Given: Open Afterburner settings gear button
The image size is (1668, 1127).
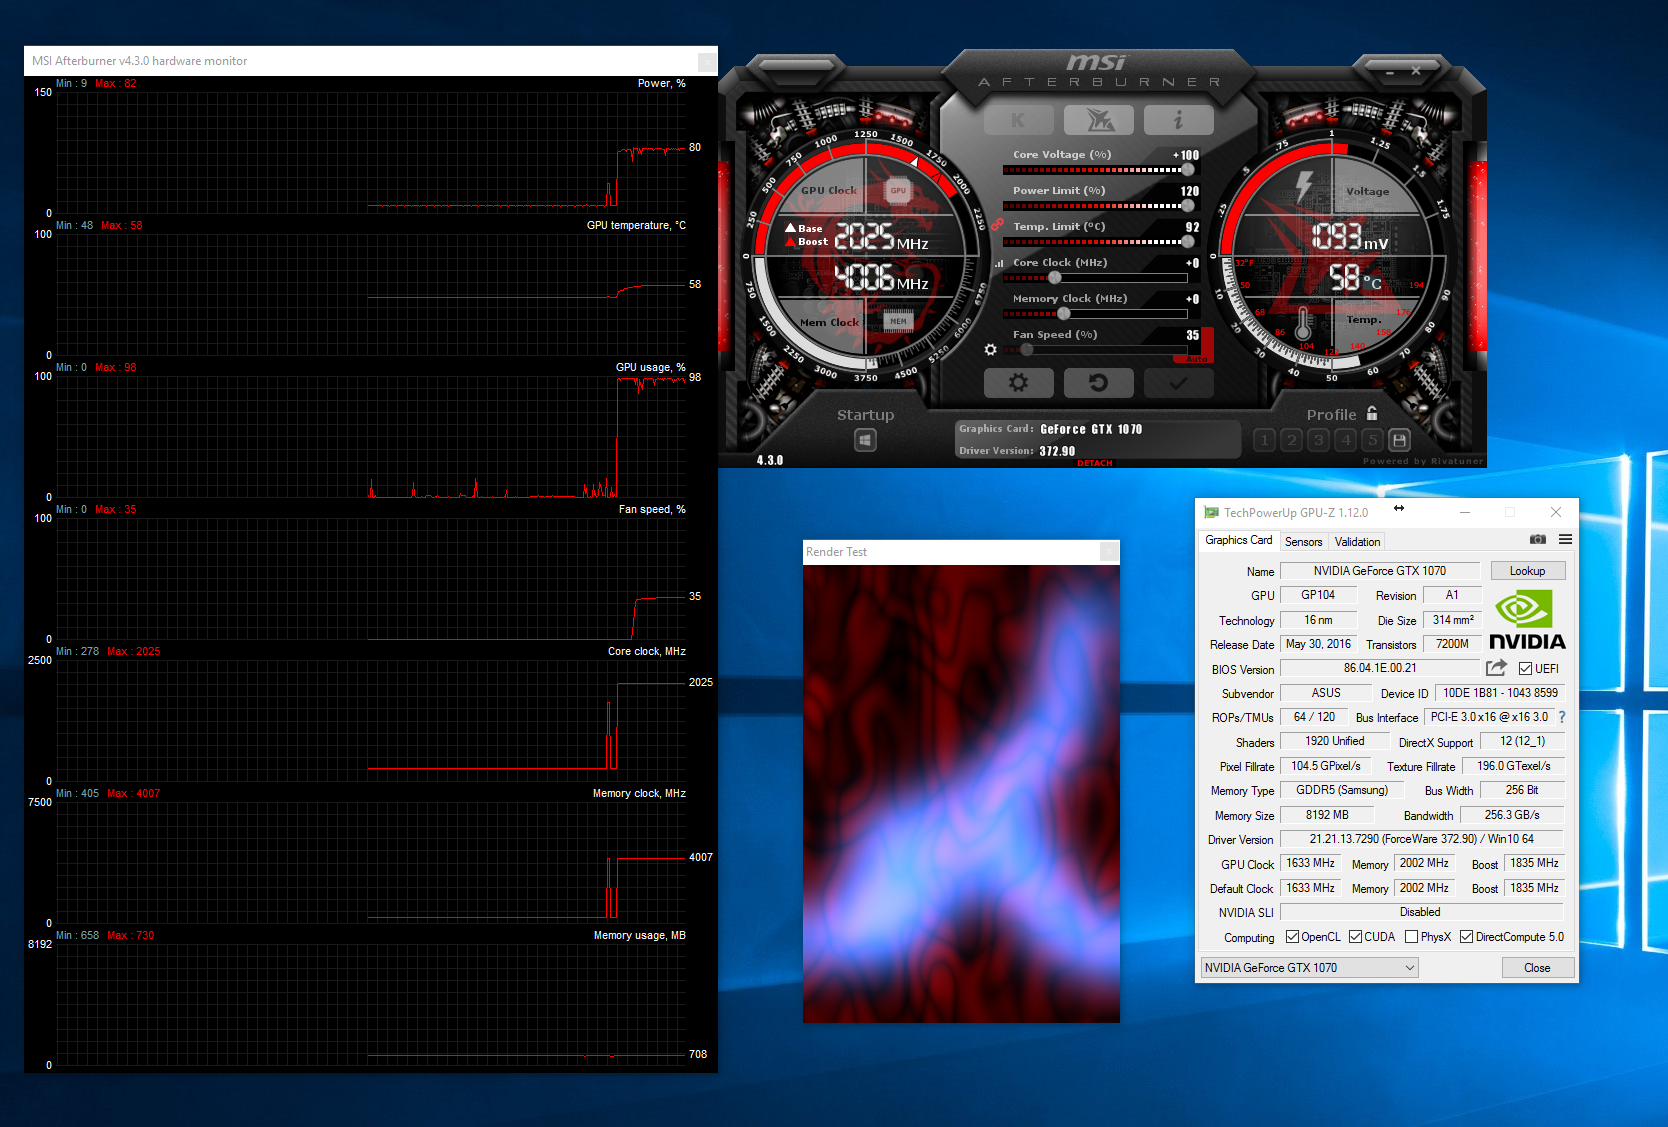Looking at the screenshot, I should click(x=1018, y=383).
